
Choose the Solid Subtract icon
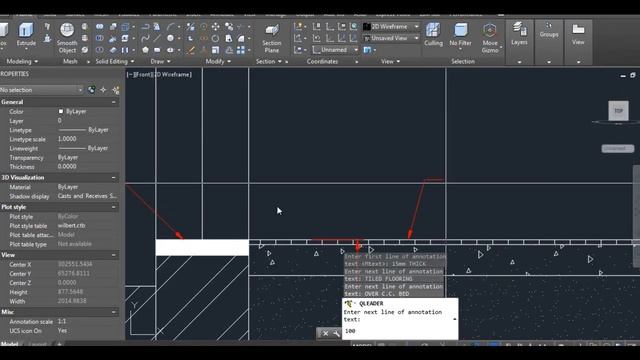[100, 38]
